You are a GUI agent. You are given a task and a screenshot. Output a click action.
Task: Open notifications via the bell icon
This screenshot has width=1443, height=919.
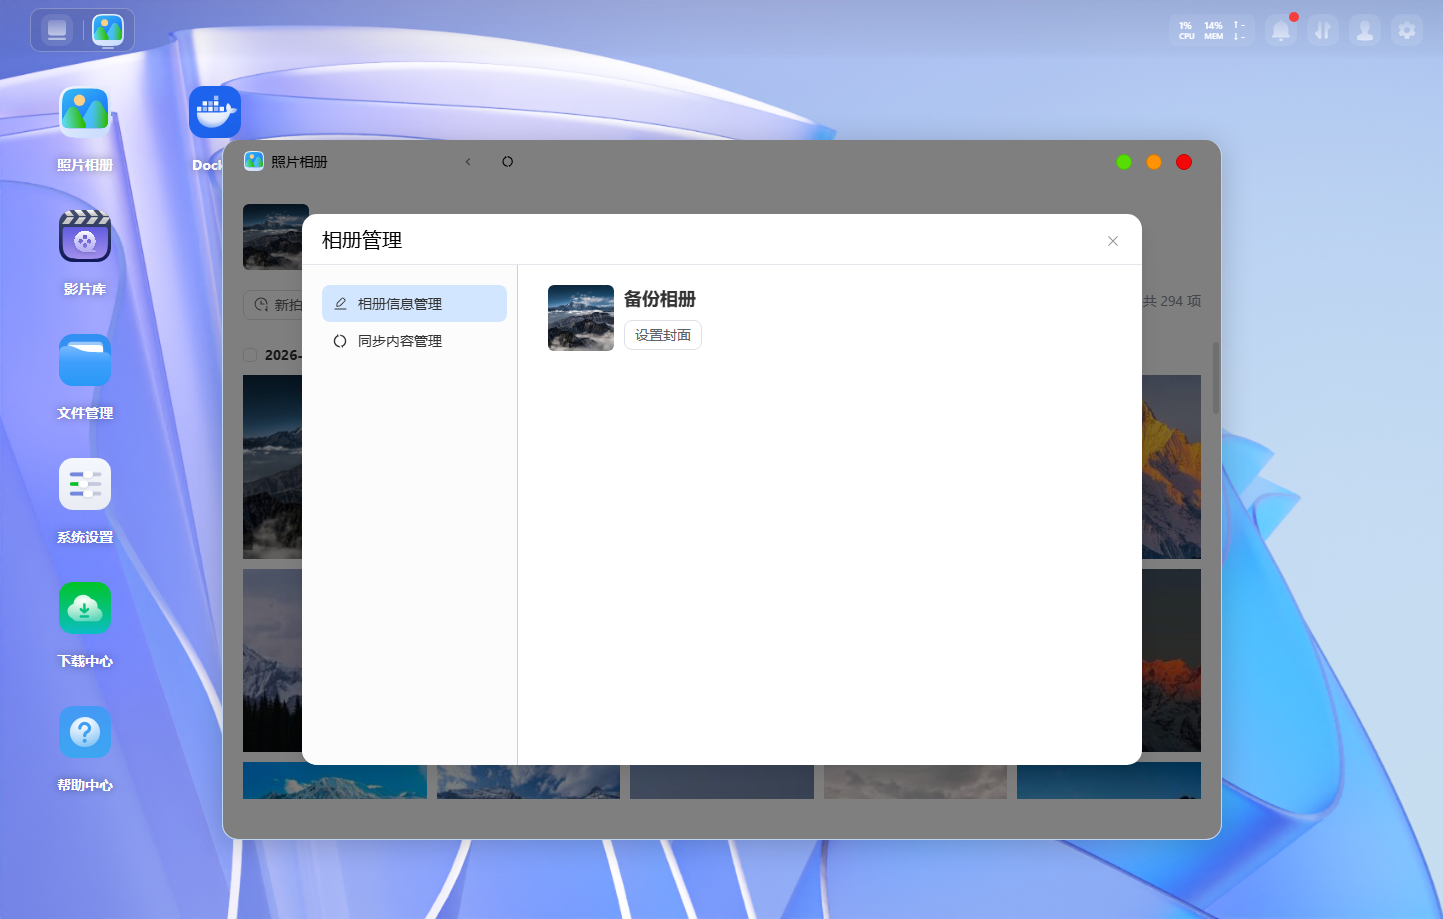pos(1281,31)
